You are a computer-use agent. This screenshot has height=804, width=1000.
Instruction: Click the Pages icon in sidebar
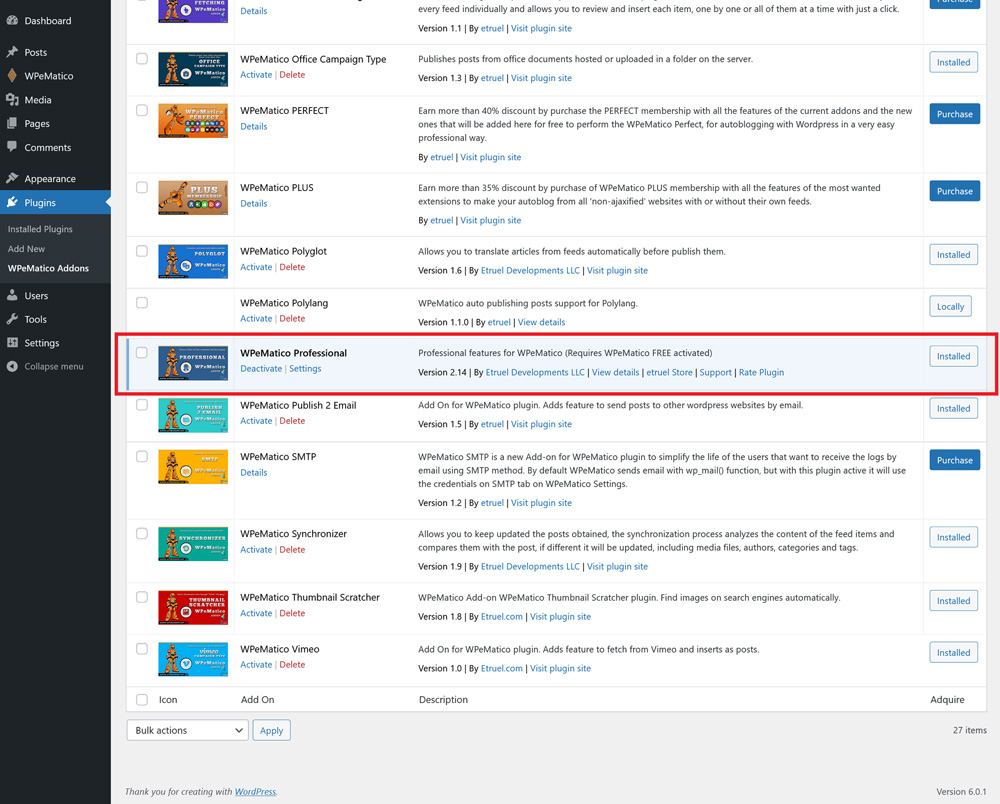[x=12, y=123]
